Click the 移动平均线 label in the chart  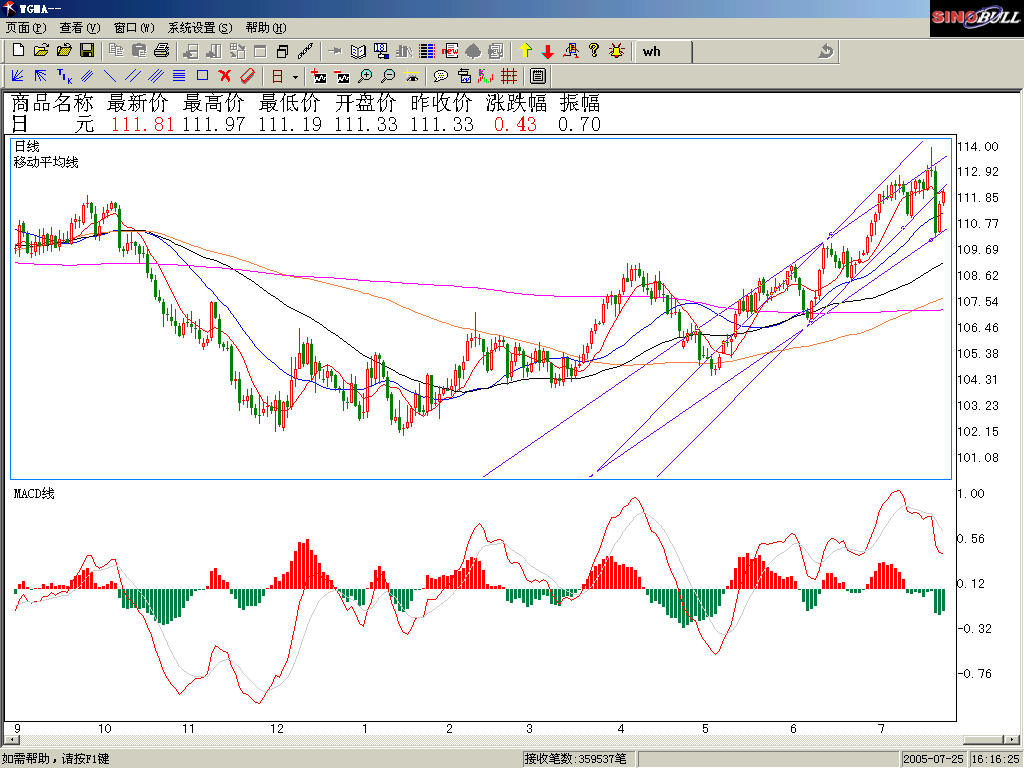(46, 162)
